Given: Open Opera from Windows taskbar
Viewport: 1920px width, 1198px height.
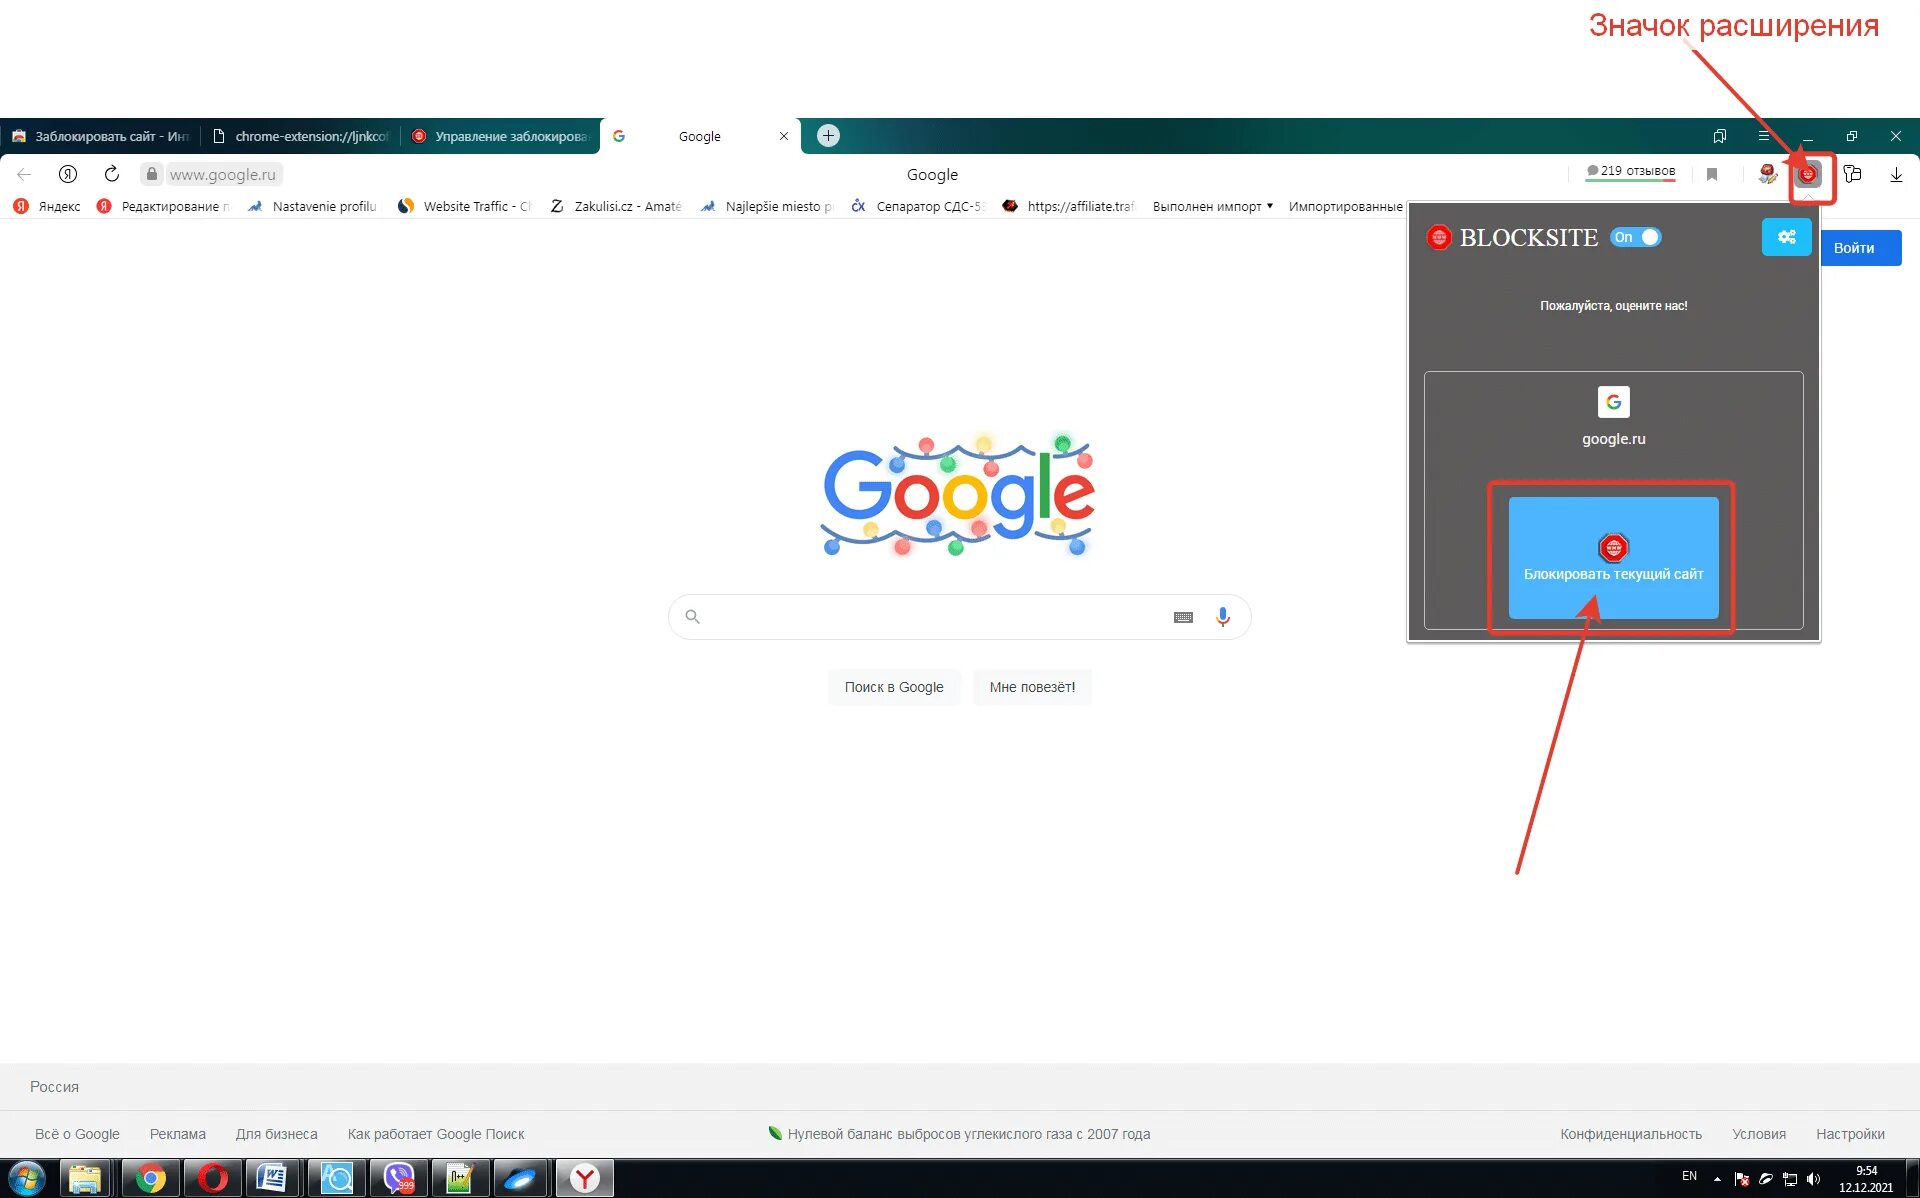Looking at the screenshot, I should (x=212, y=1178).
